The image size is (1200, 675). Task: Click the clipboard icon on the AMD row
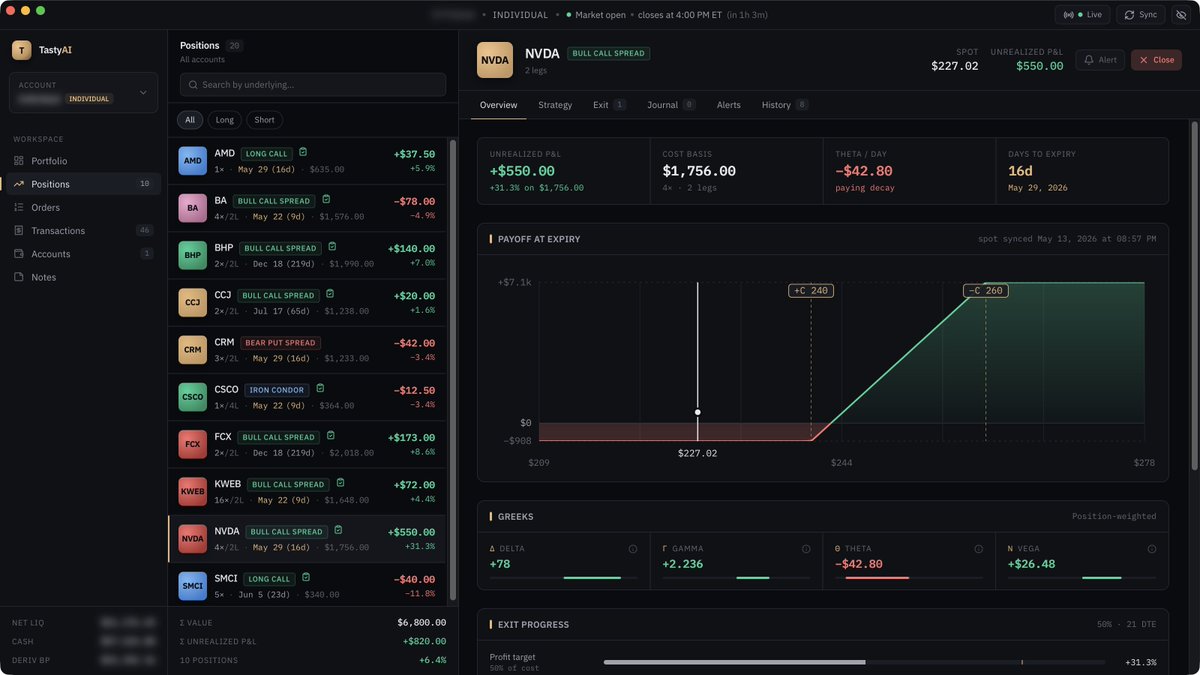(x=303, y=153)
